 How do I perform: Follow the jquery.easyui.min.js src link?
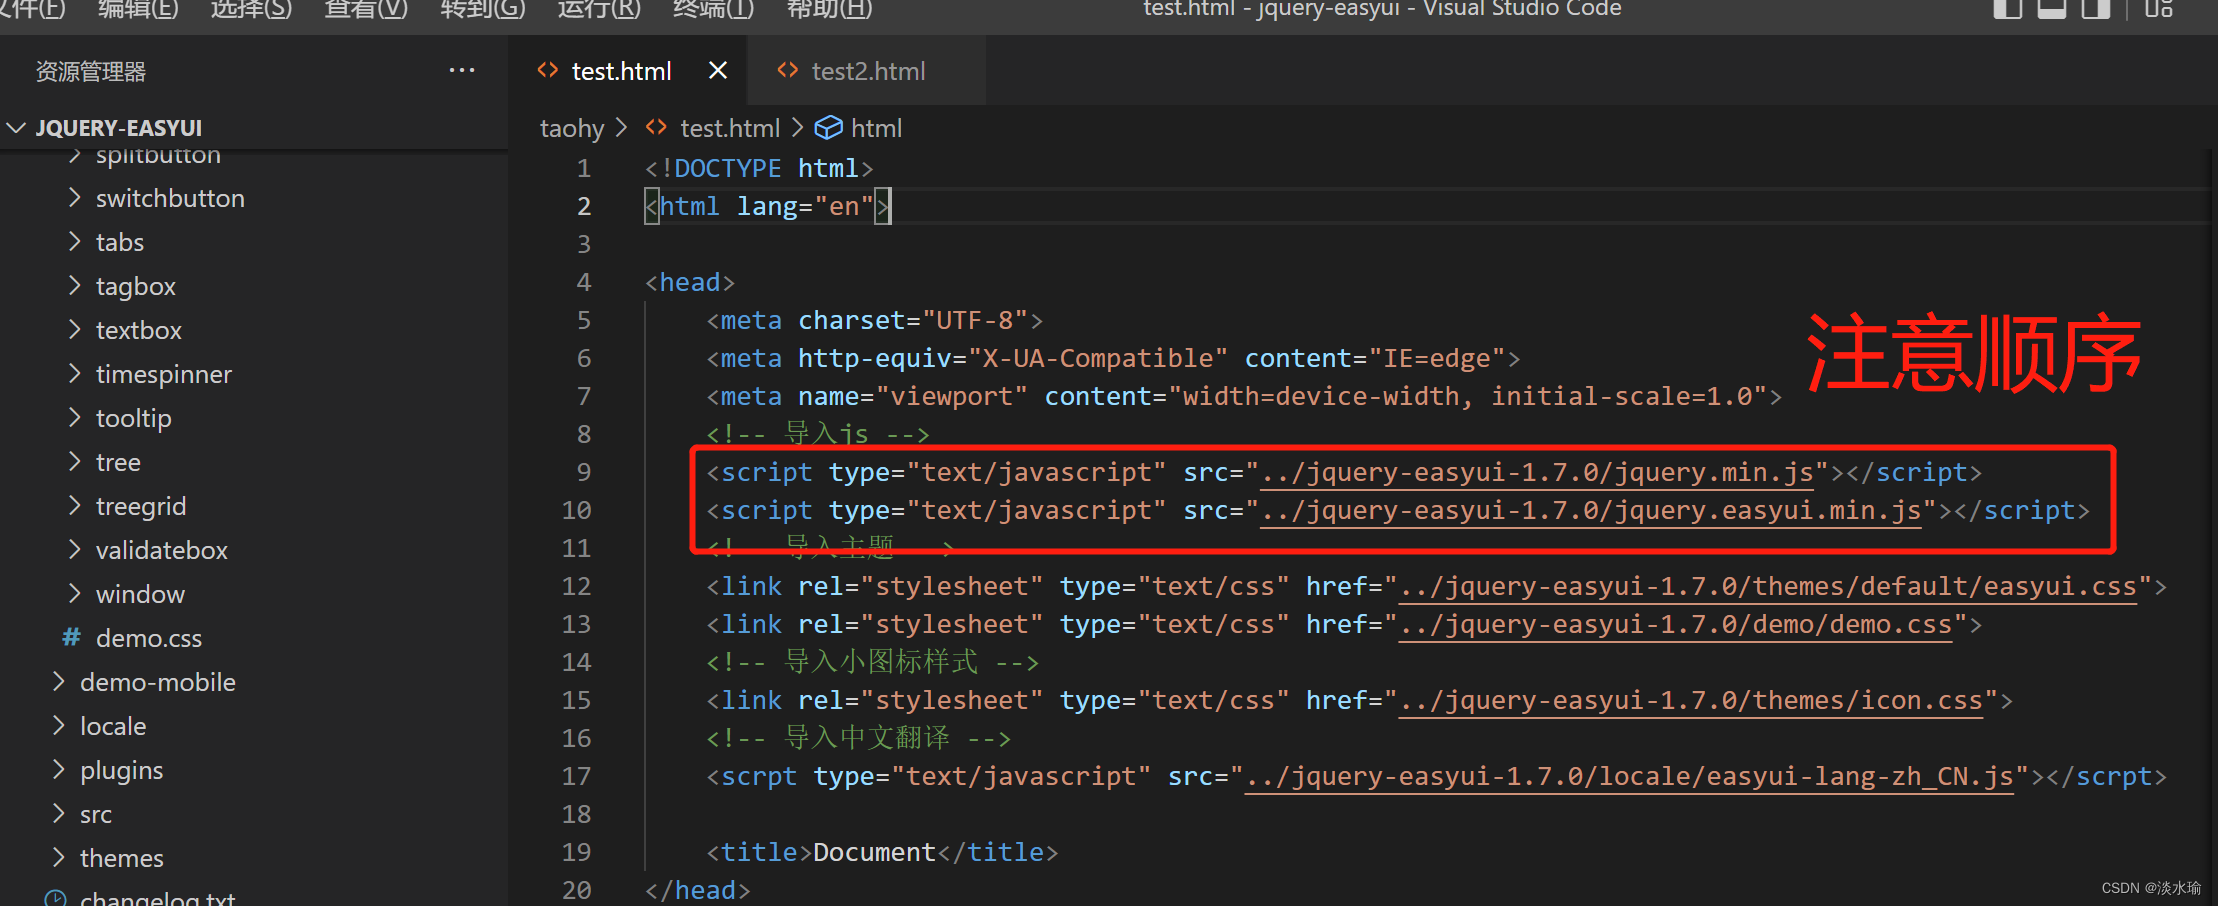[x=1591, y=511]
